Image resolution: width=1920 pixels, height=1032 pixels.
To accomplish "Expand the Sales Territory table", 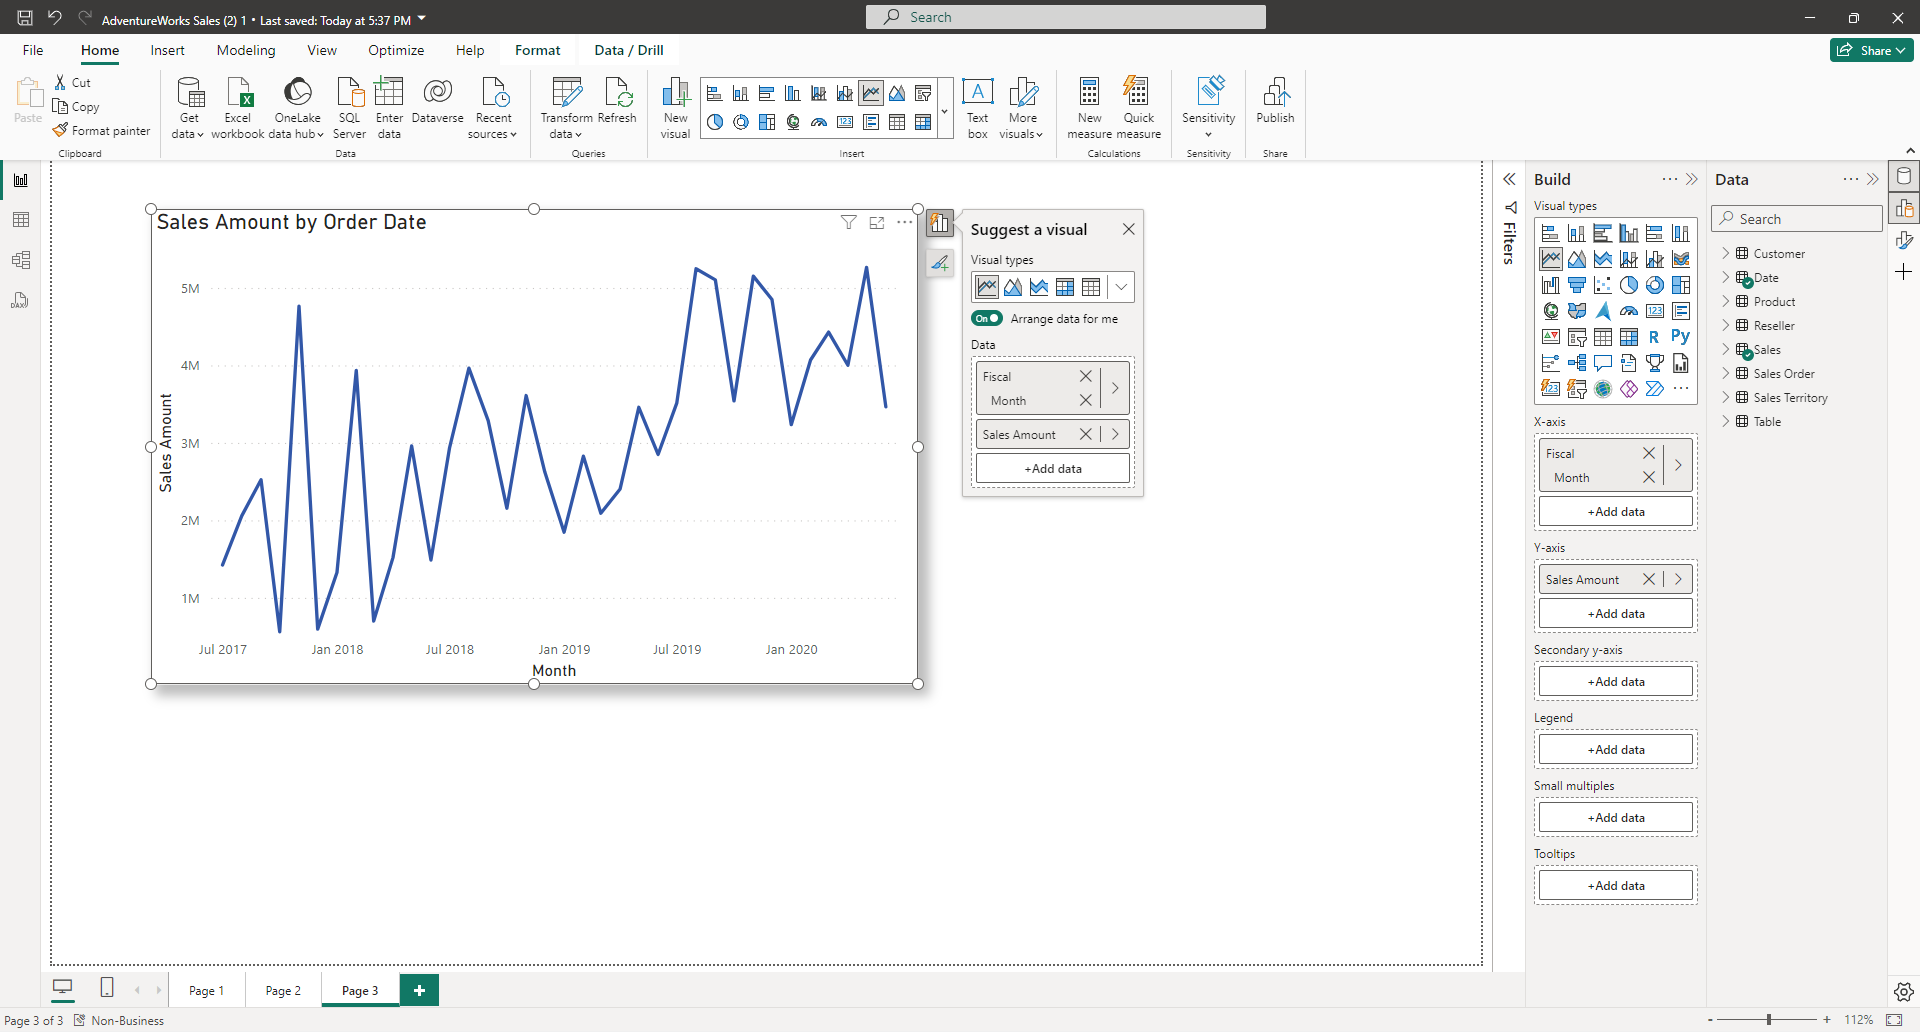I will 1726,398.
